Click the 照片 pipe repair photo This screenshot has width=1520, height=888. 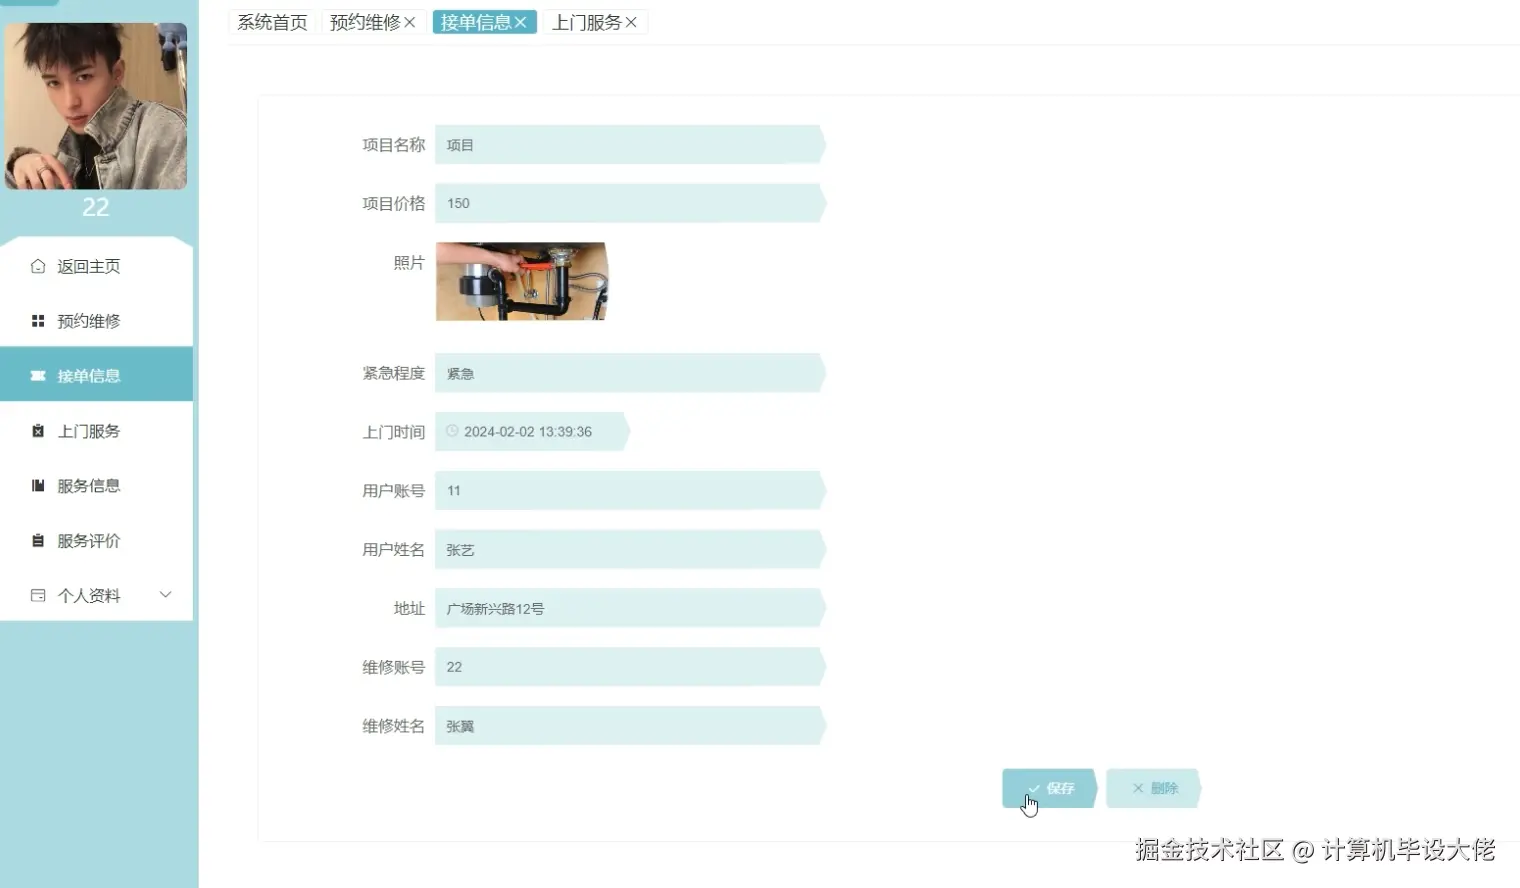pyautogui.click(x=520, y=281)
